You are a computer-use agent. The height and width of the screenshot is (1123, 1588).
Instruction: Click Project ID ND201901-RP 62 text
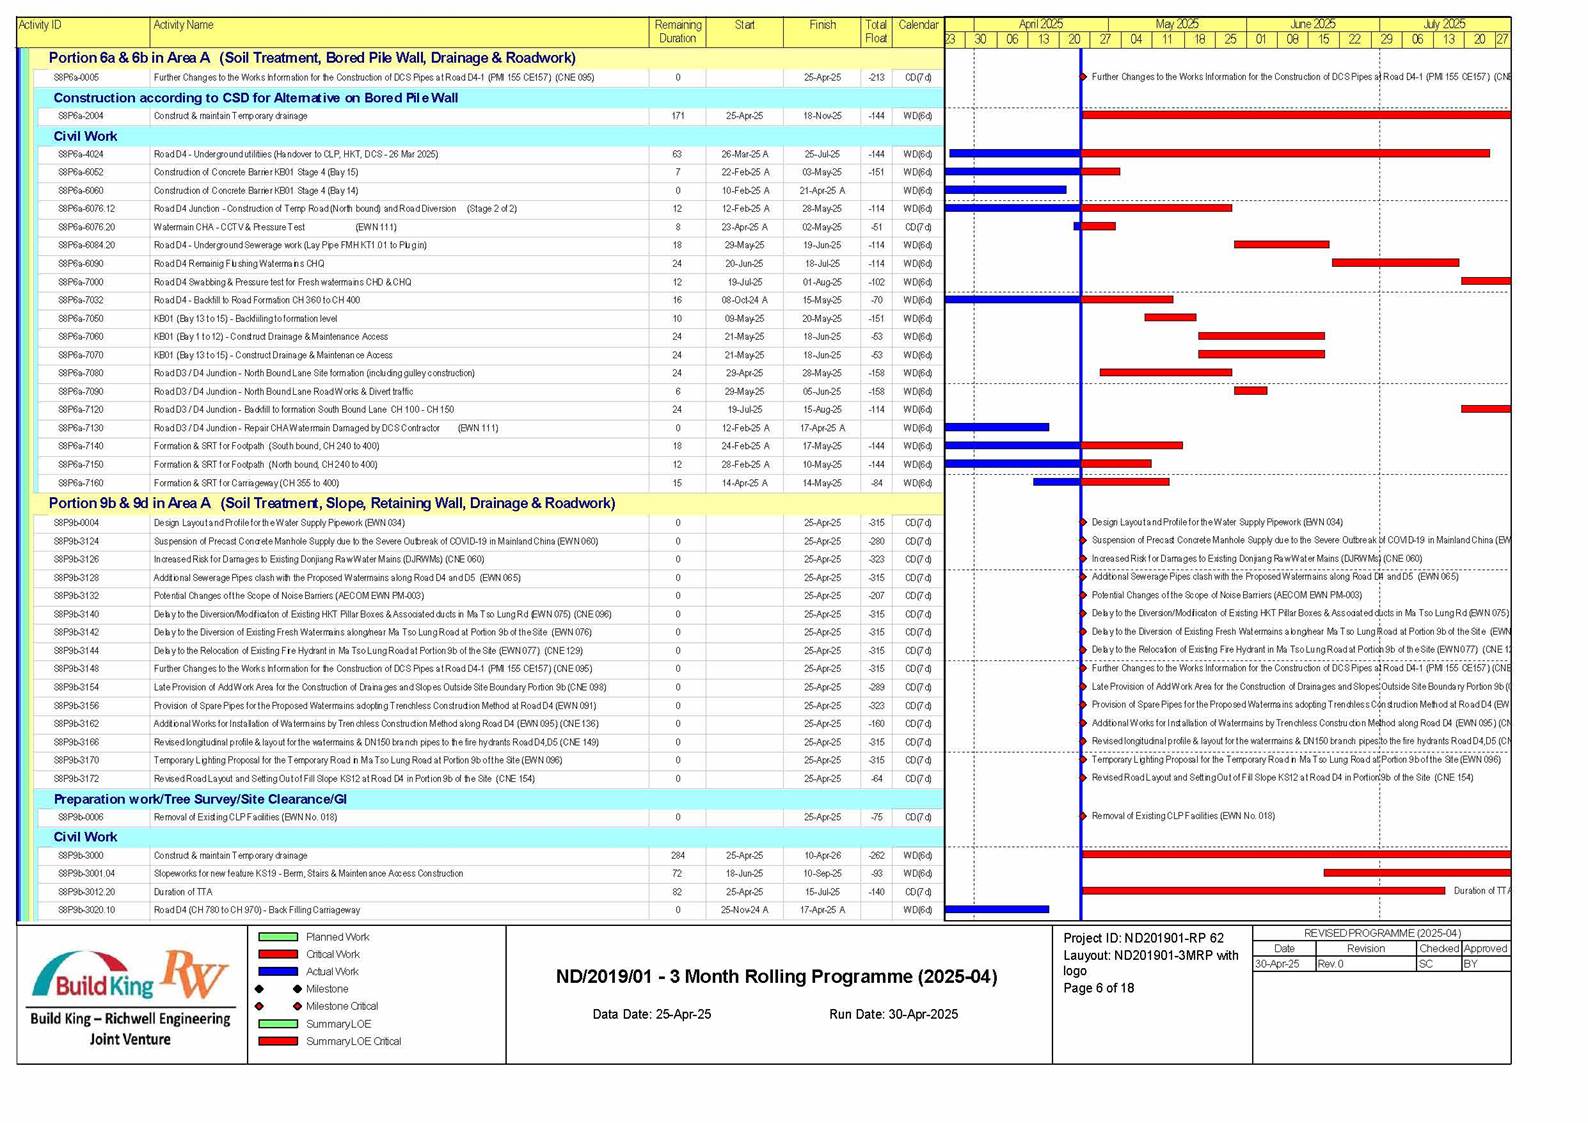[1143, 938]
